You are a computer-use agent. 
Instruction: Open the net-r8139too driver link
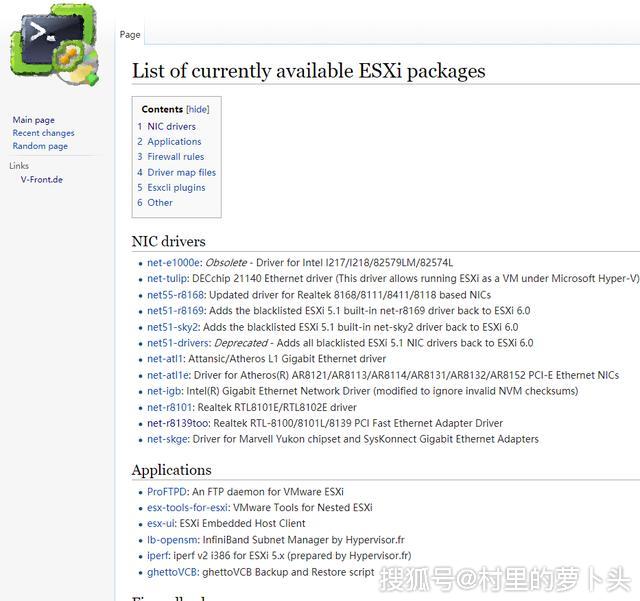point(178,424)
